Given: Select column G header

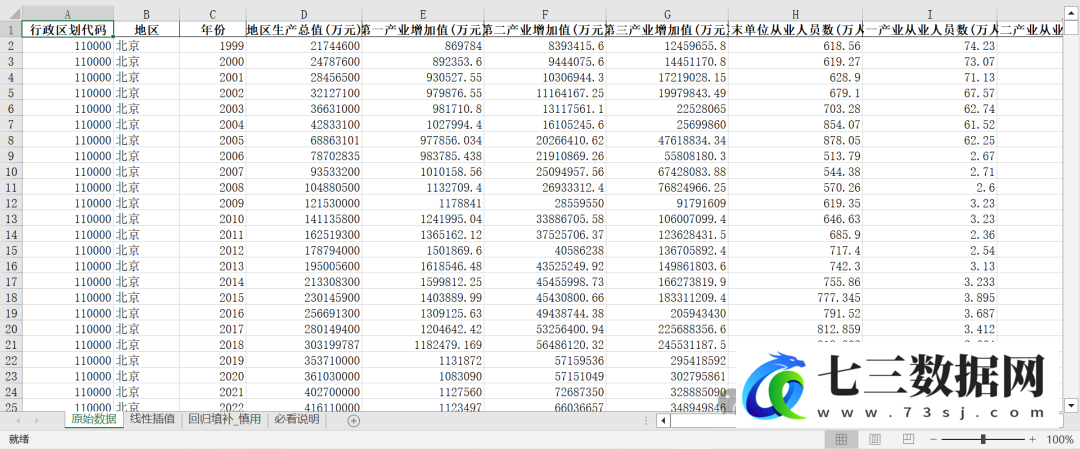Looking at the screenshot, I should pyautogui.click(x=667, y=14).
